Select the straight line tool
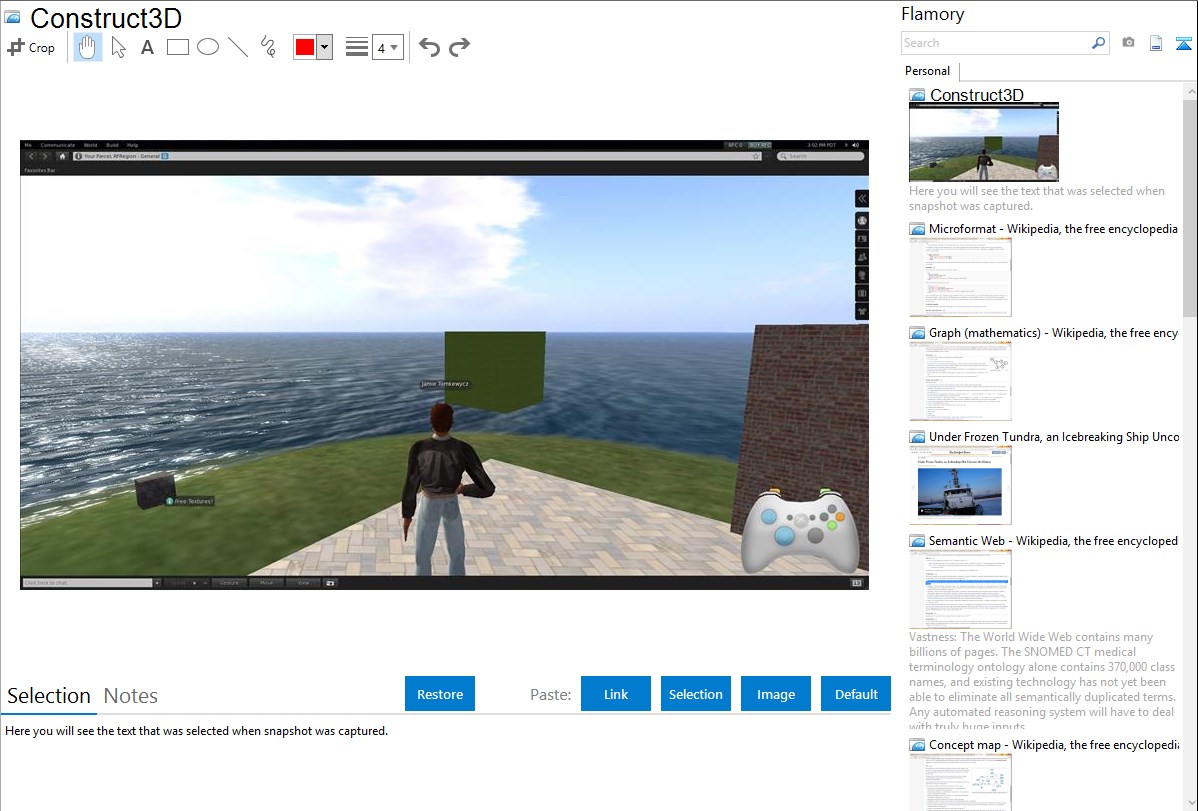The width and height of the screenshot is (1198, 811). [x=238, y=47]
